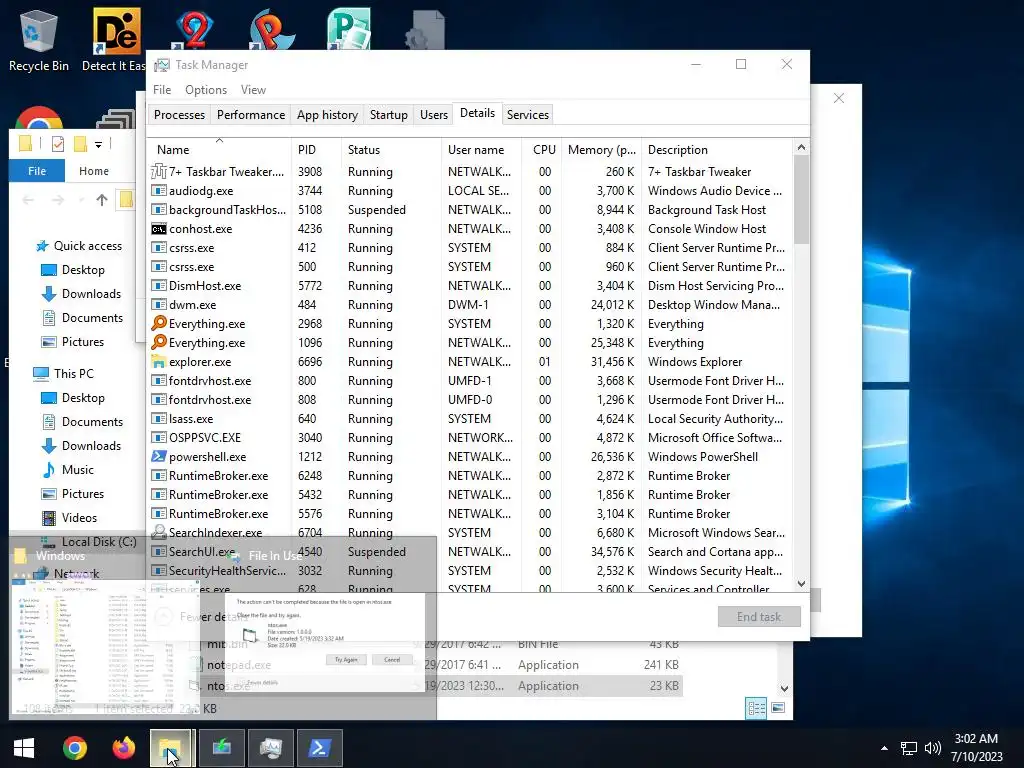Select the powershell.exe process icon

[x=159, y=456]
